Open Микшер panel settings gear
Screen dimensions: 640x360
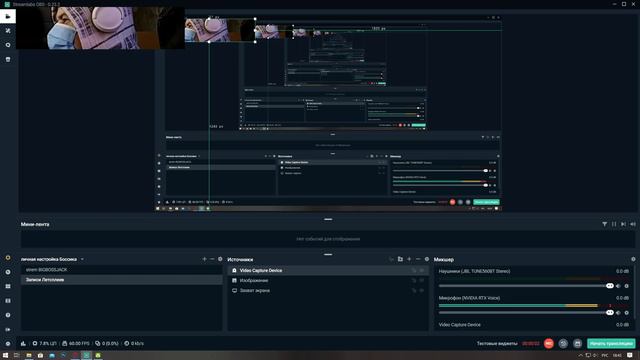pos(633,259)
